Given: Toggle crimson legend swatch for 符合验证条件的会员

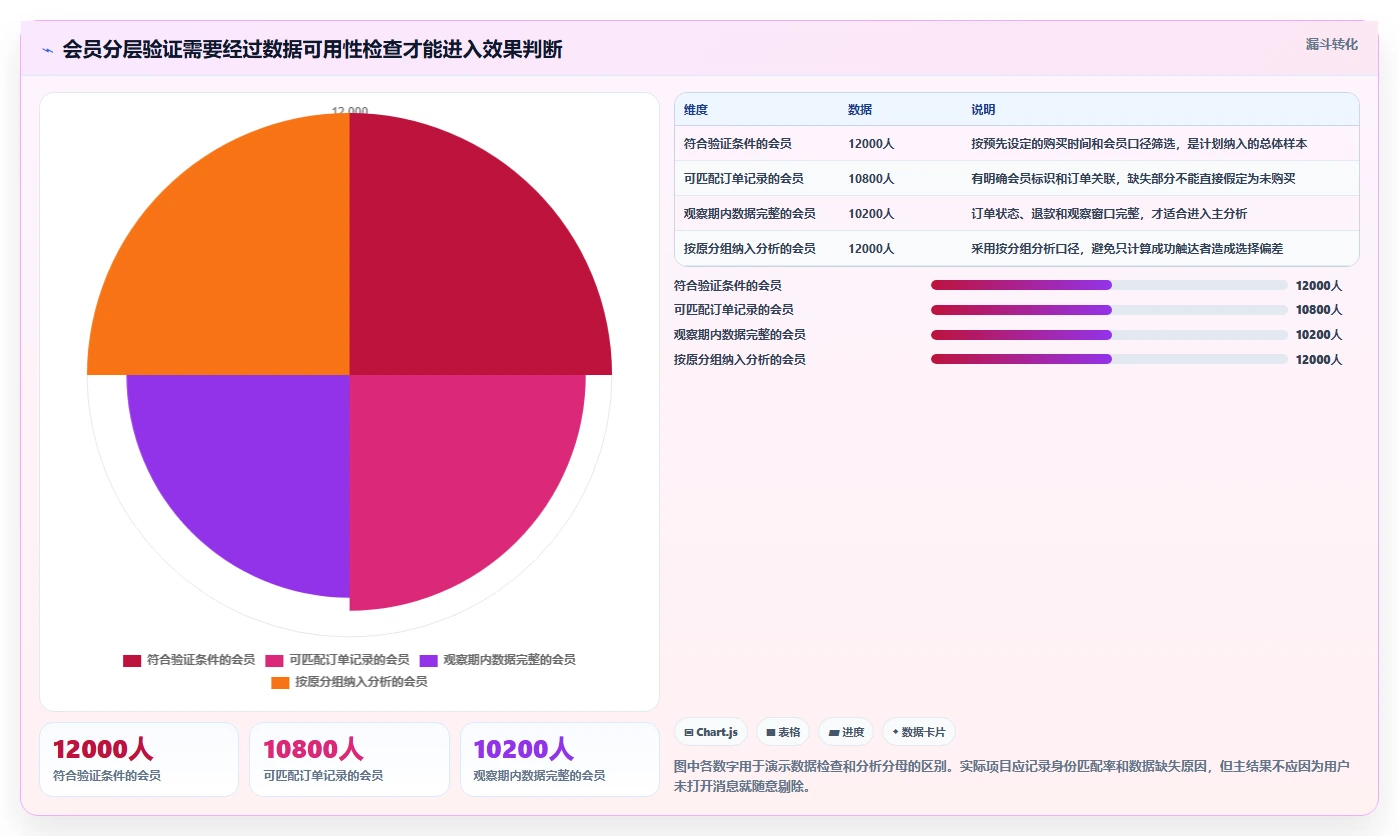Looking at the screenshot, I should 132,660.
